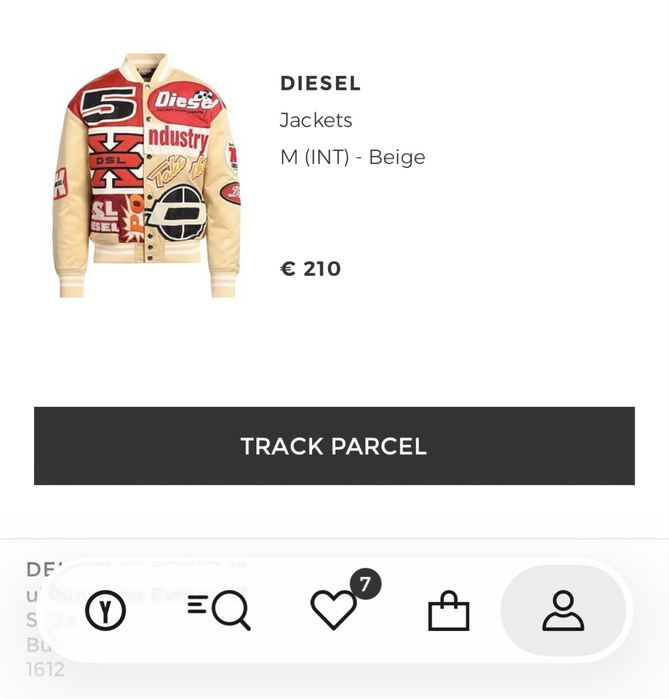Open the YOOX home icon
This screenshot has height=699, width=669.
(105, 610)
